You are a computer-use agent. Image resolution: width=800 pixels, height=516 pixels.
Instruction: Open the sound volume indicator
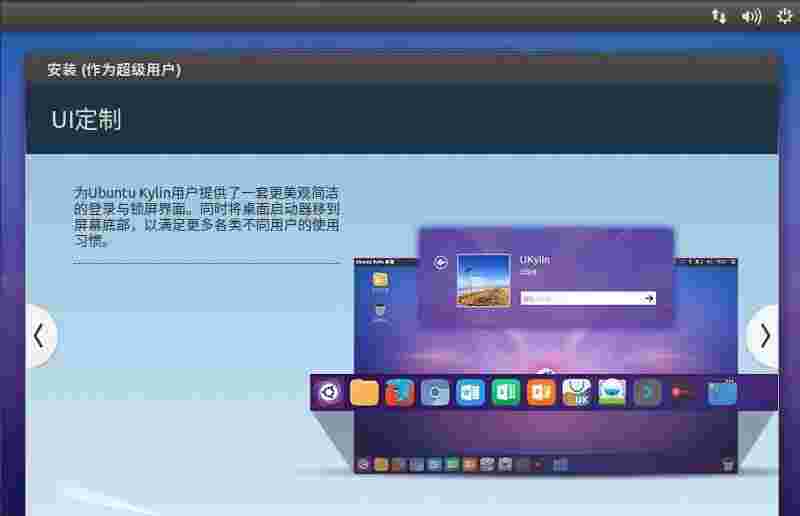pos(751,16)
